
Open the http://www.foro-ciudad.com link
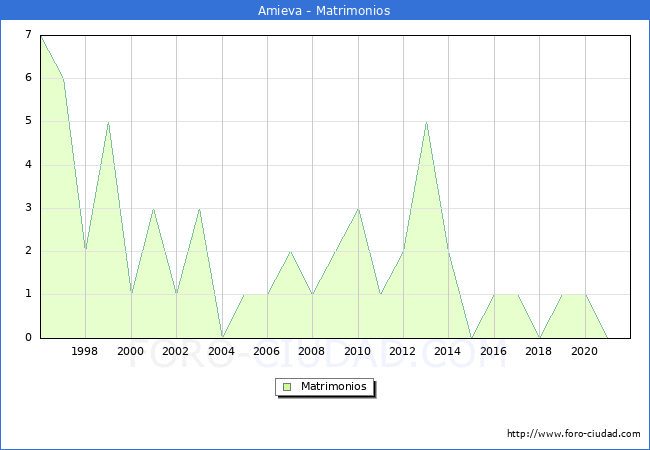tap(574, 434)
